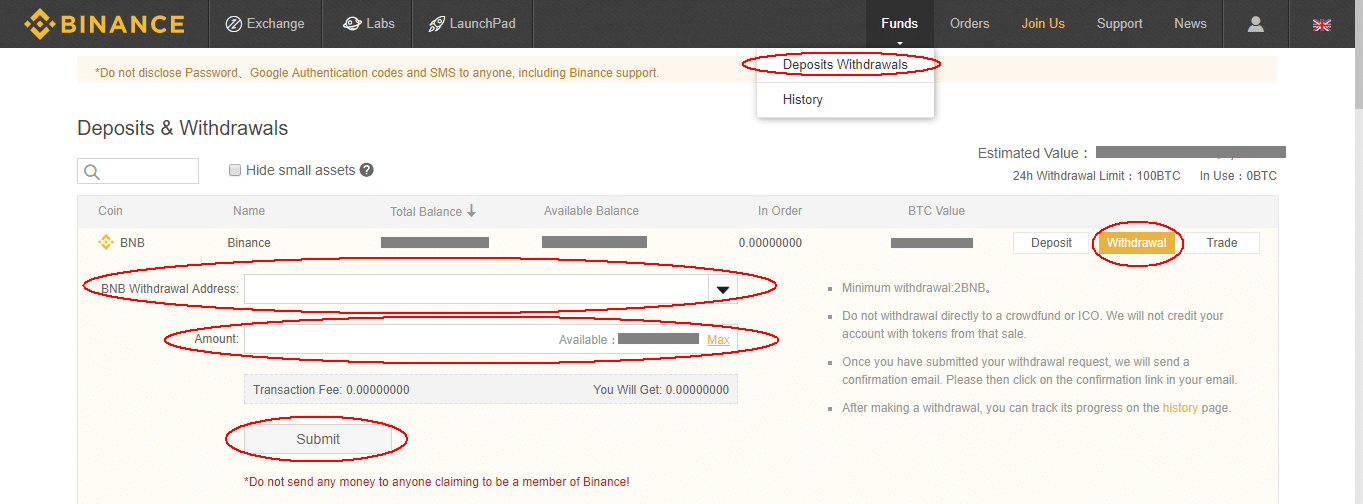Expand the BNB Withdrawal Address dropdown
Screen dimensions: 1363x504
[x=723, y=290]
